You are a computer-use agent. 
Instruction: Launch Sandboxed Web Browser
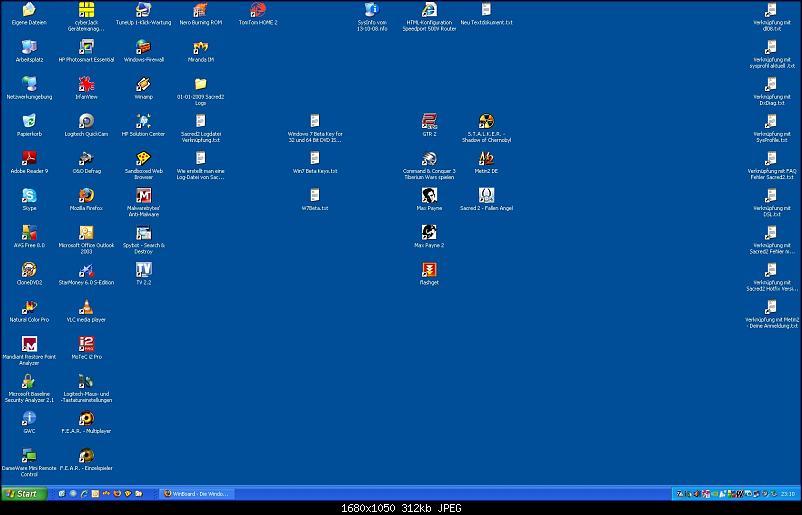coord(144,159)
